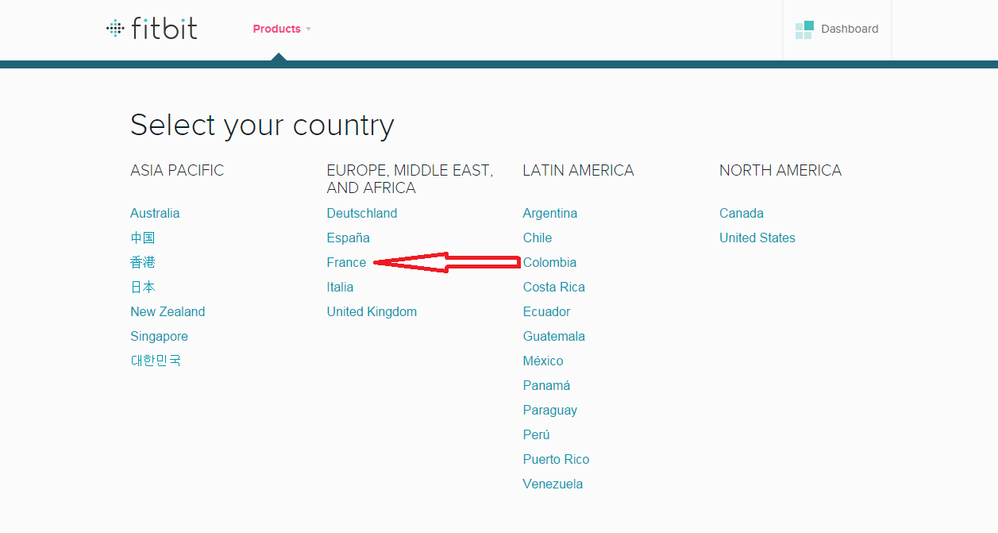This screenshot has width=998, height=533.
Task: Open the Dashboard link
Action: pyautogui.click(x=849, y=29)
